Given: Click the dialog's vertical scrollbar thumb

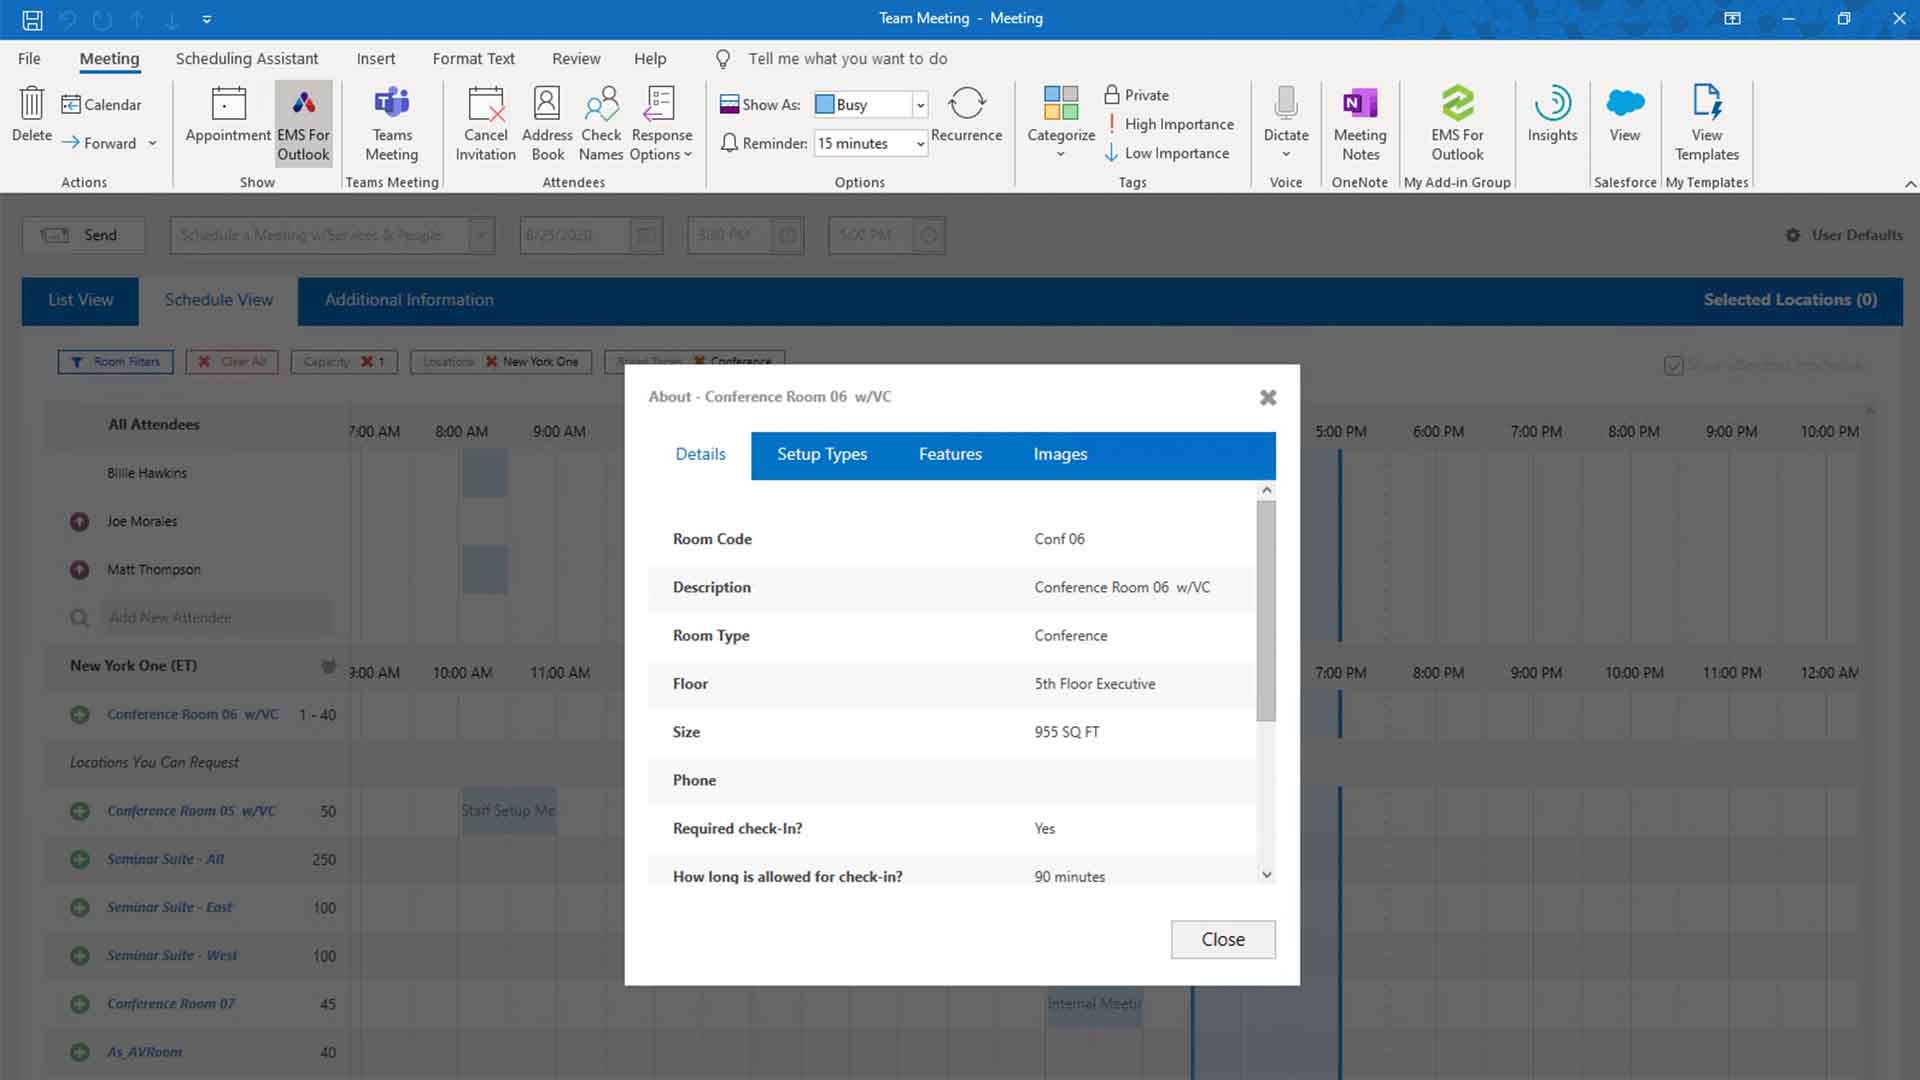Looking at the screenshot, I should (x=1266, y=610).
